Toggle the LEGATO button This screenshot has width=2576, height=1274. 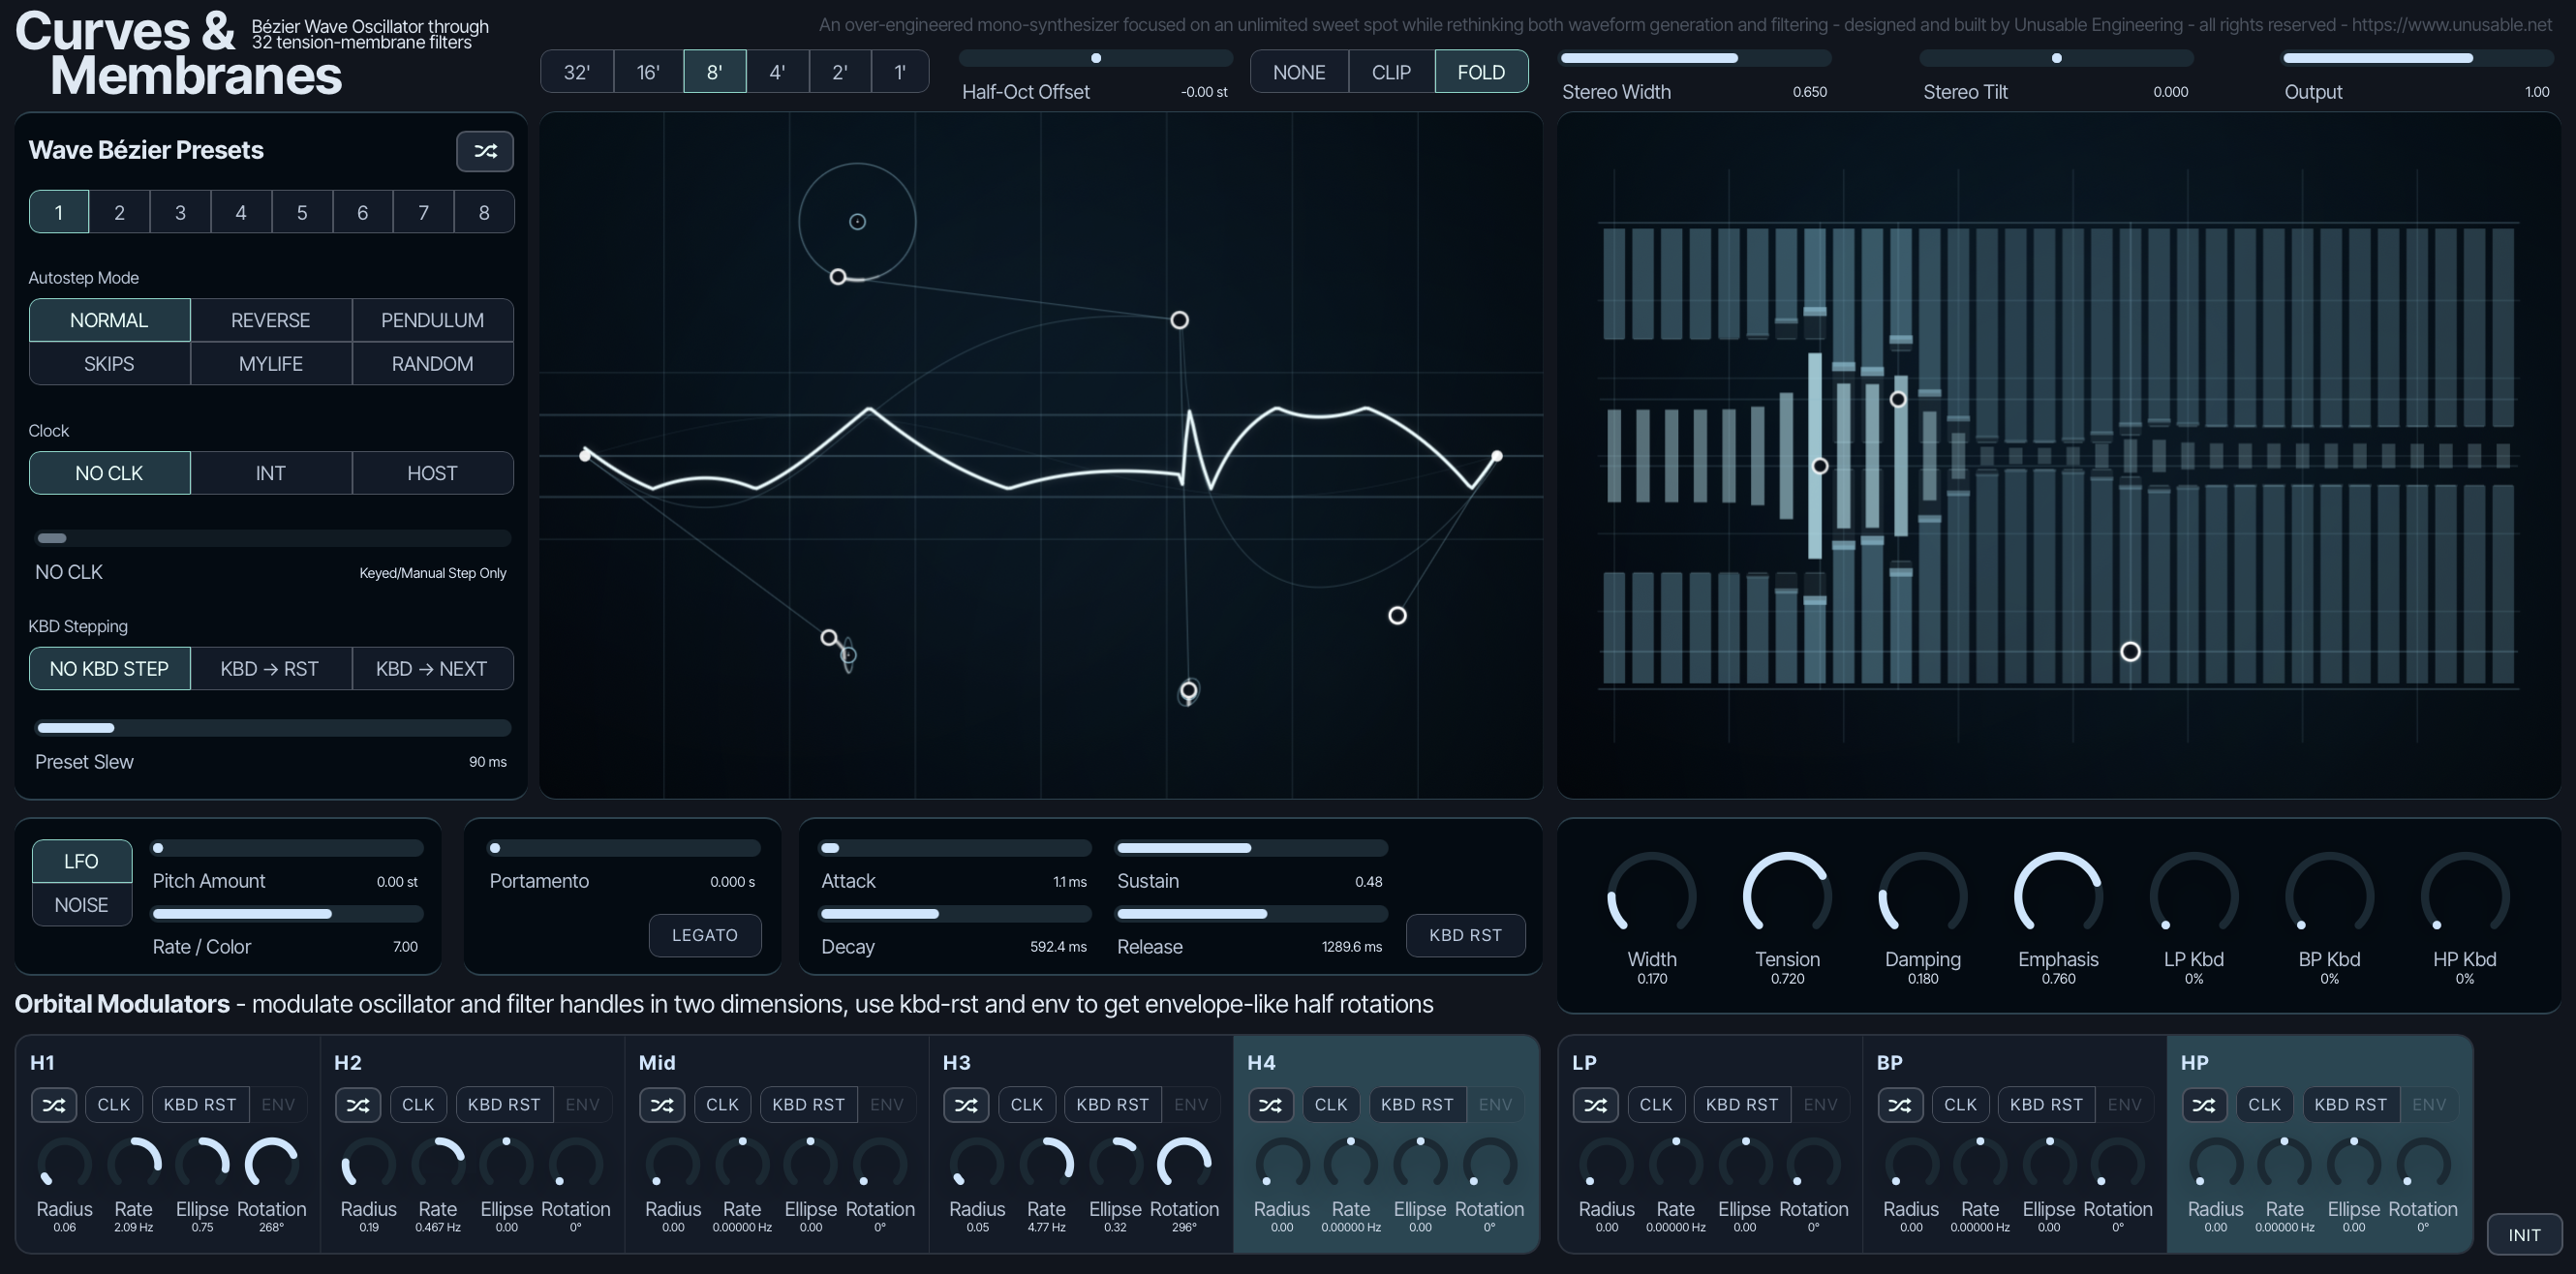[705, 935]
